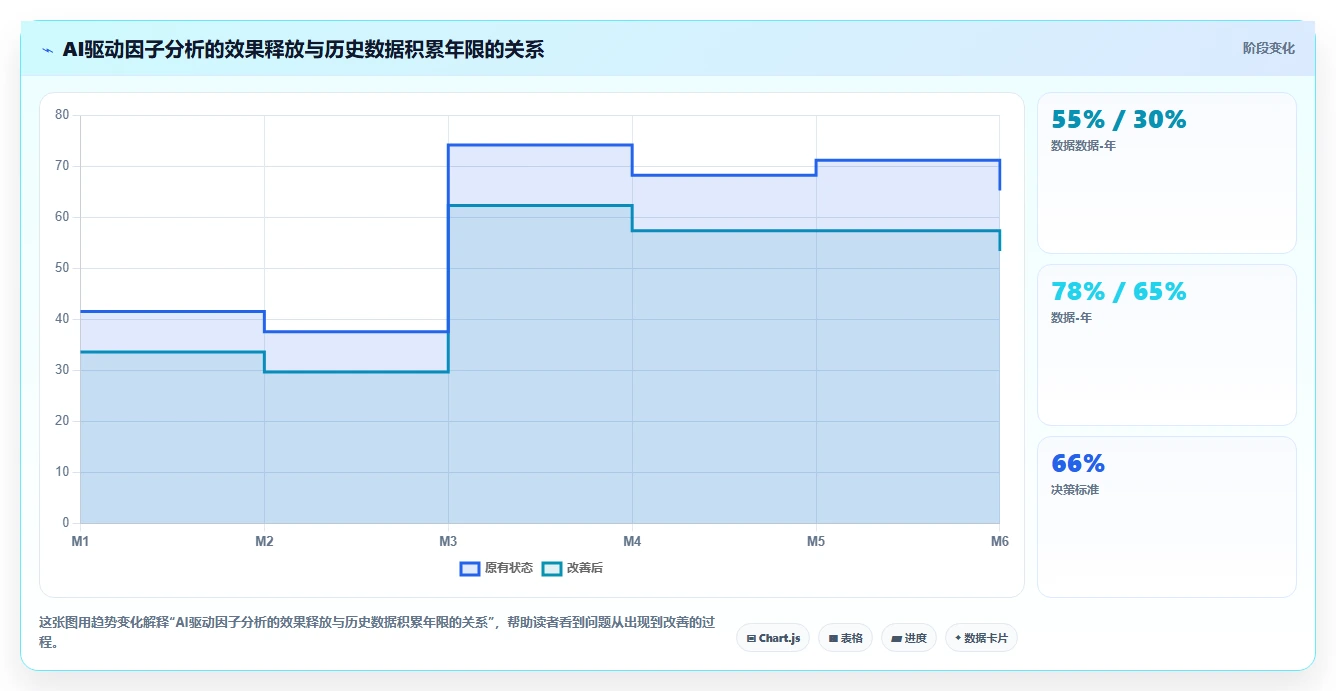This screenshot has width=1336, height=691.
Task: Click the chart title AI驱动因子分析
Action: tap(303, 50)
